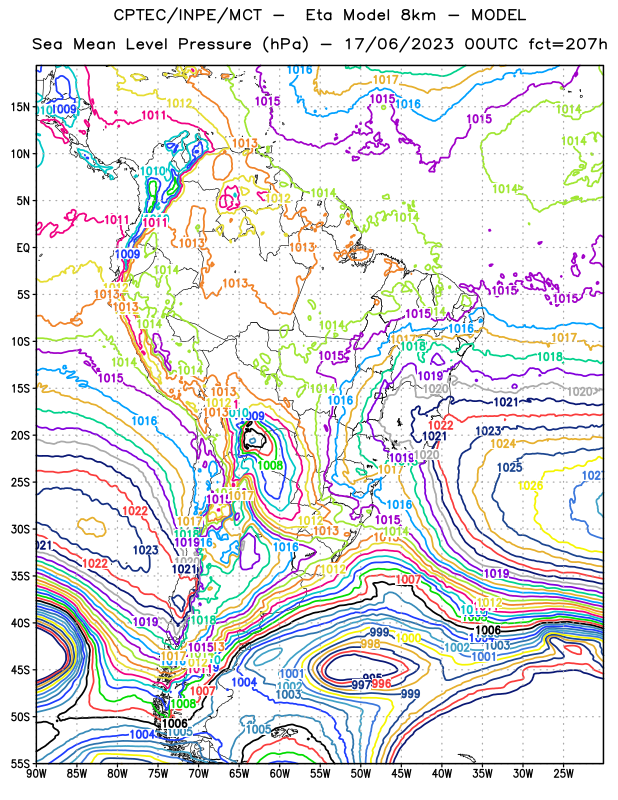Click the '55S' latitude axis label
The image size is (618, 800).
(x=21, y=763)
